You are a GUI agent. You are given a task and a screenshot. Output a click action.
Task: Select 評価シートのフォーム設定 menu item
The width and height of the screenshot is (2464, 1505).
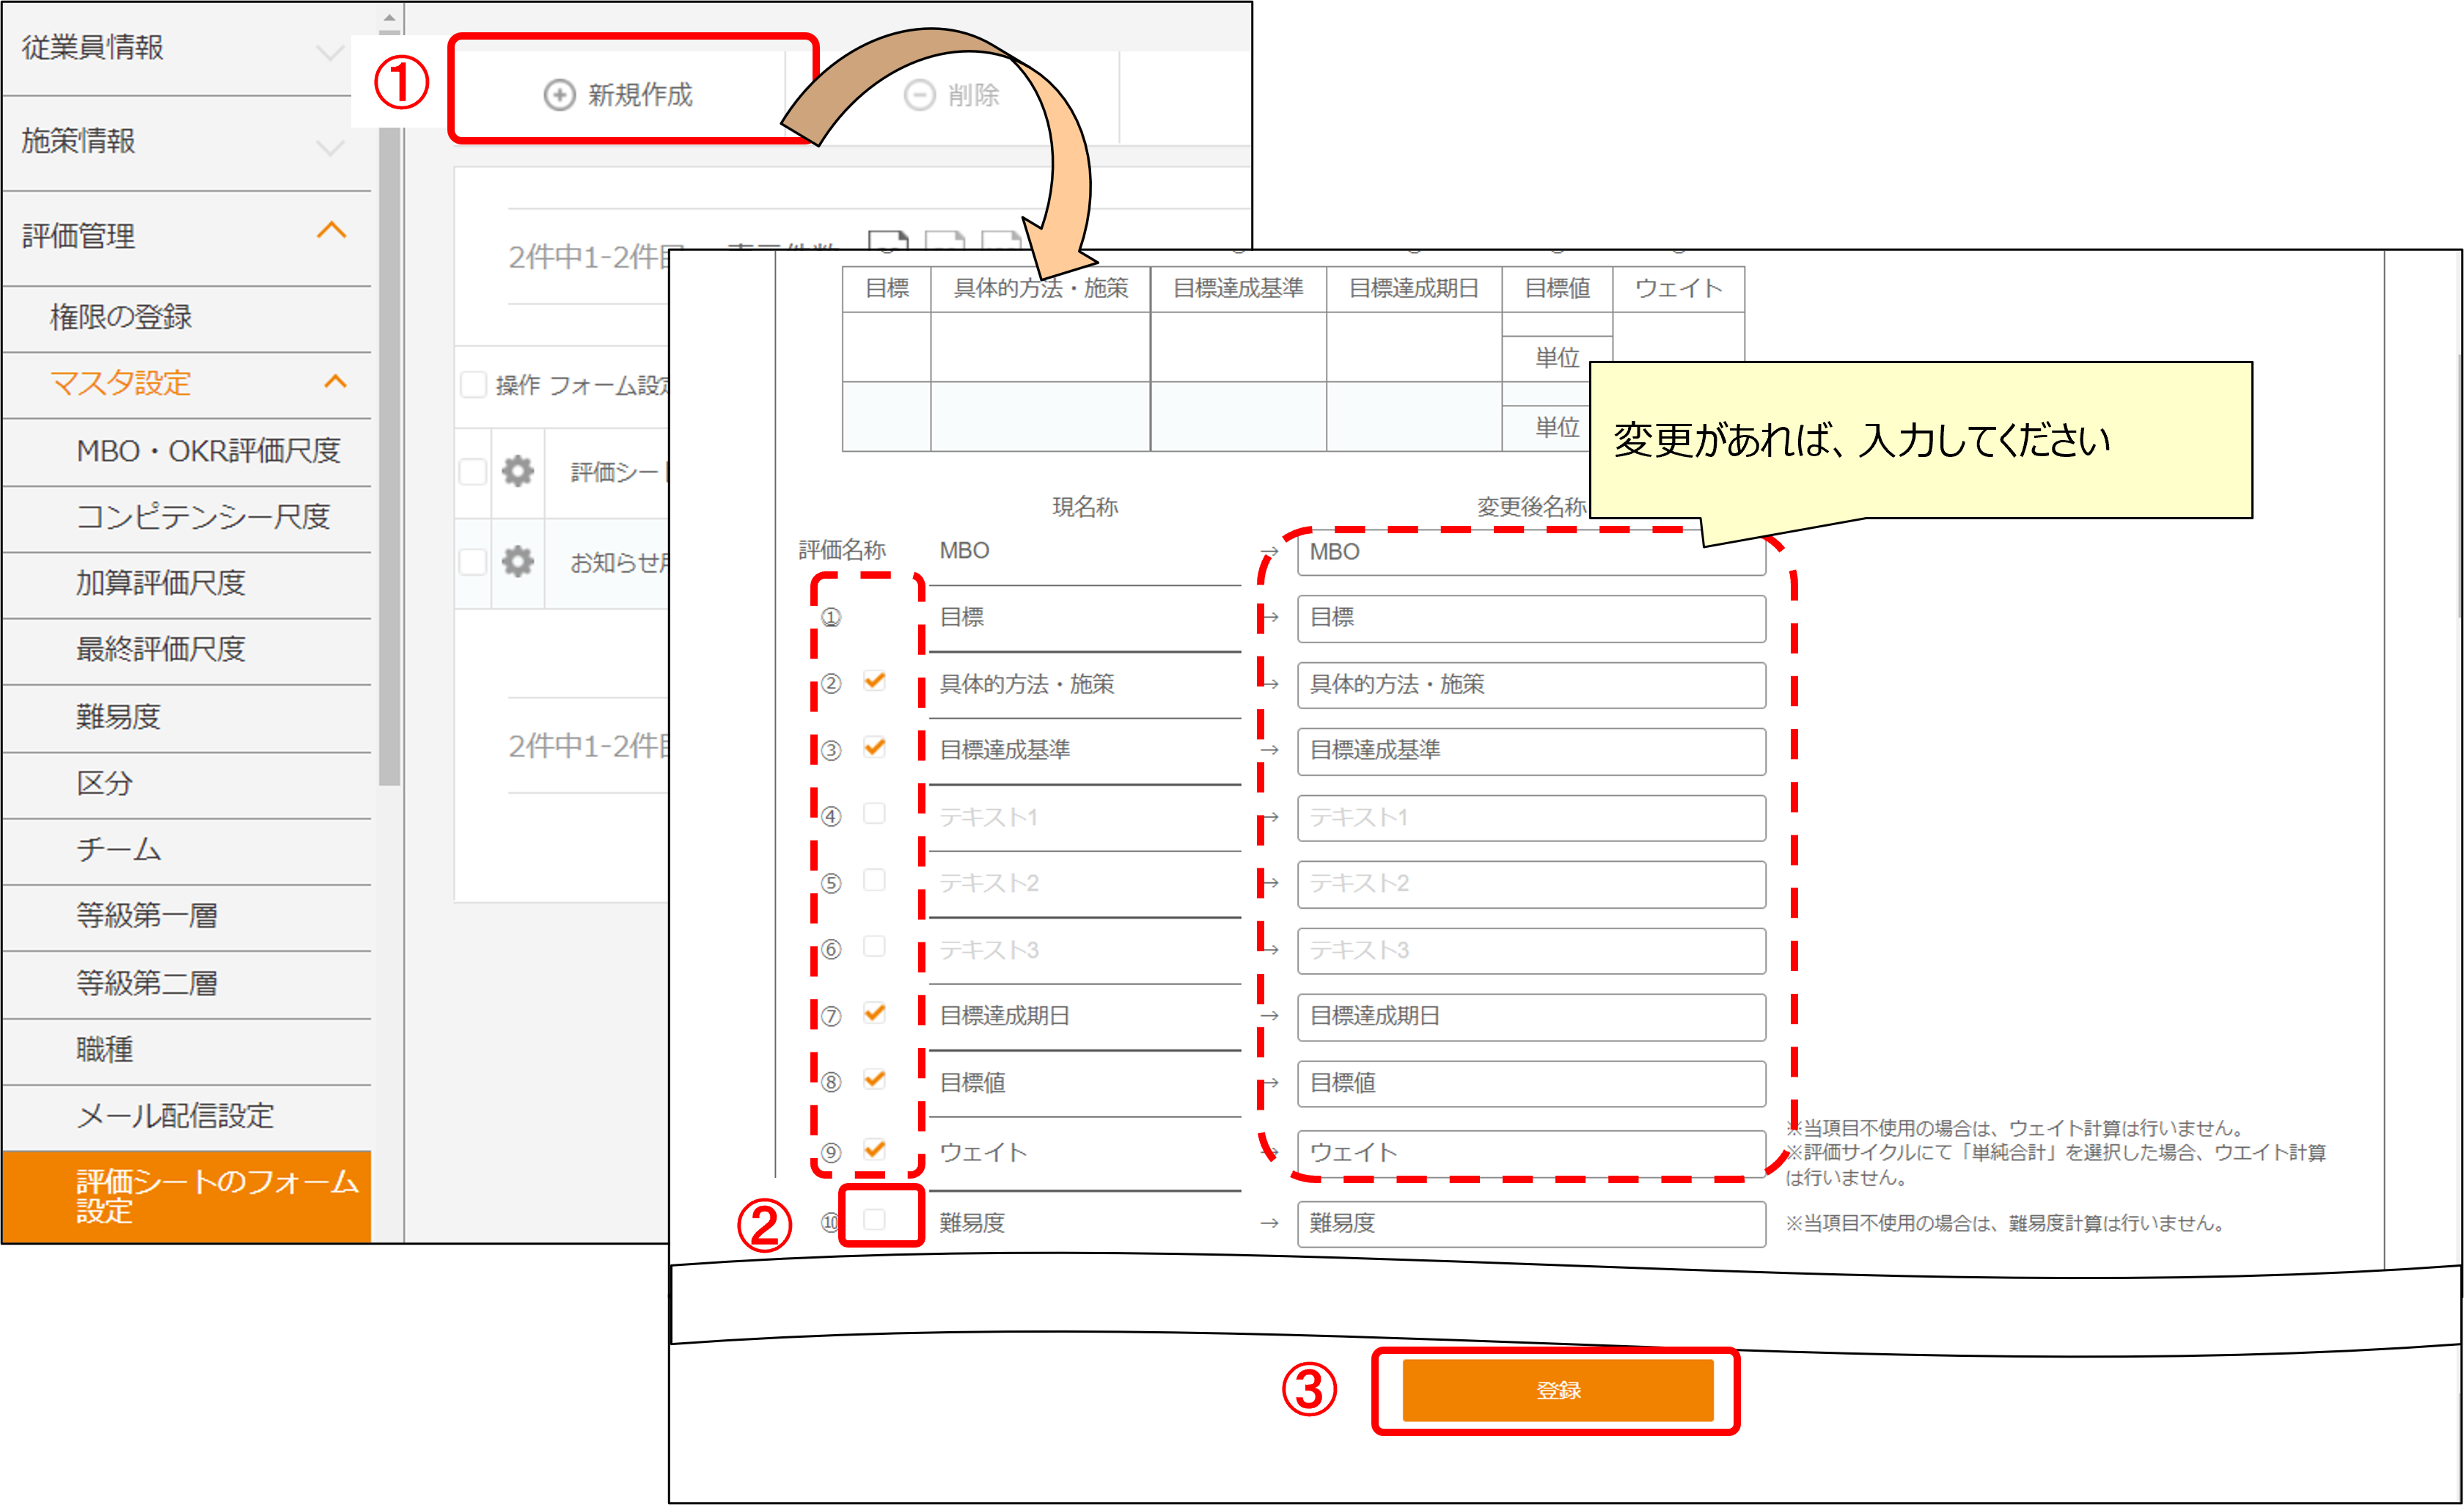point(186,1197)
